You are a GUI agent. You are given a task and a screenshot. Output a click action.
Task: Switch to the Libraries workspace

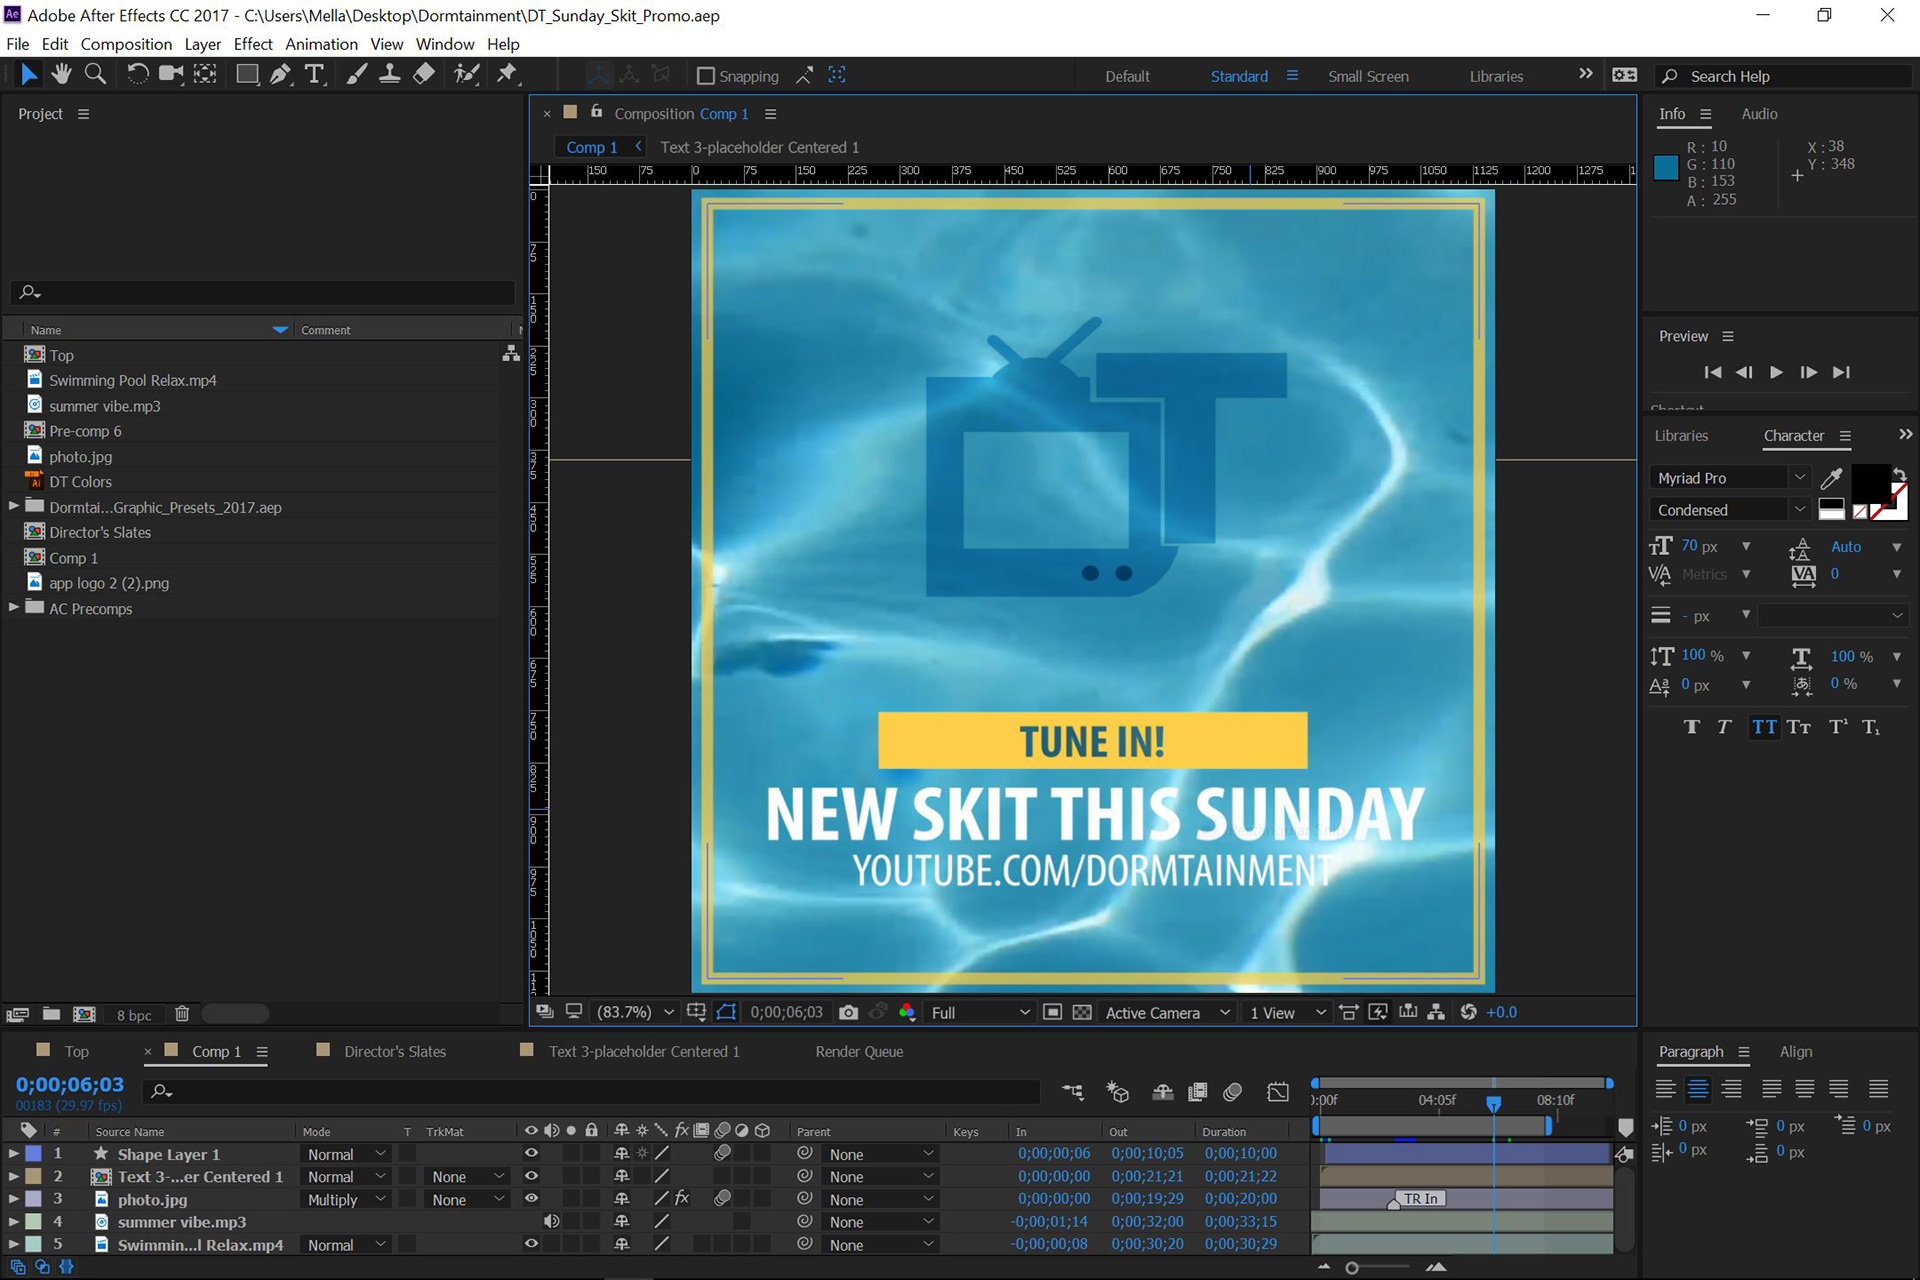tap(1496, 76)
